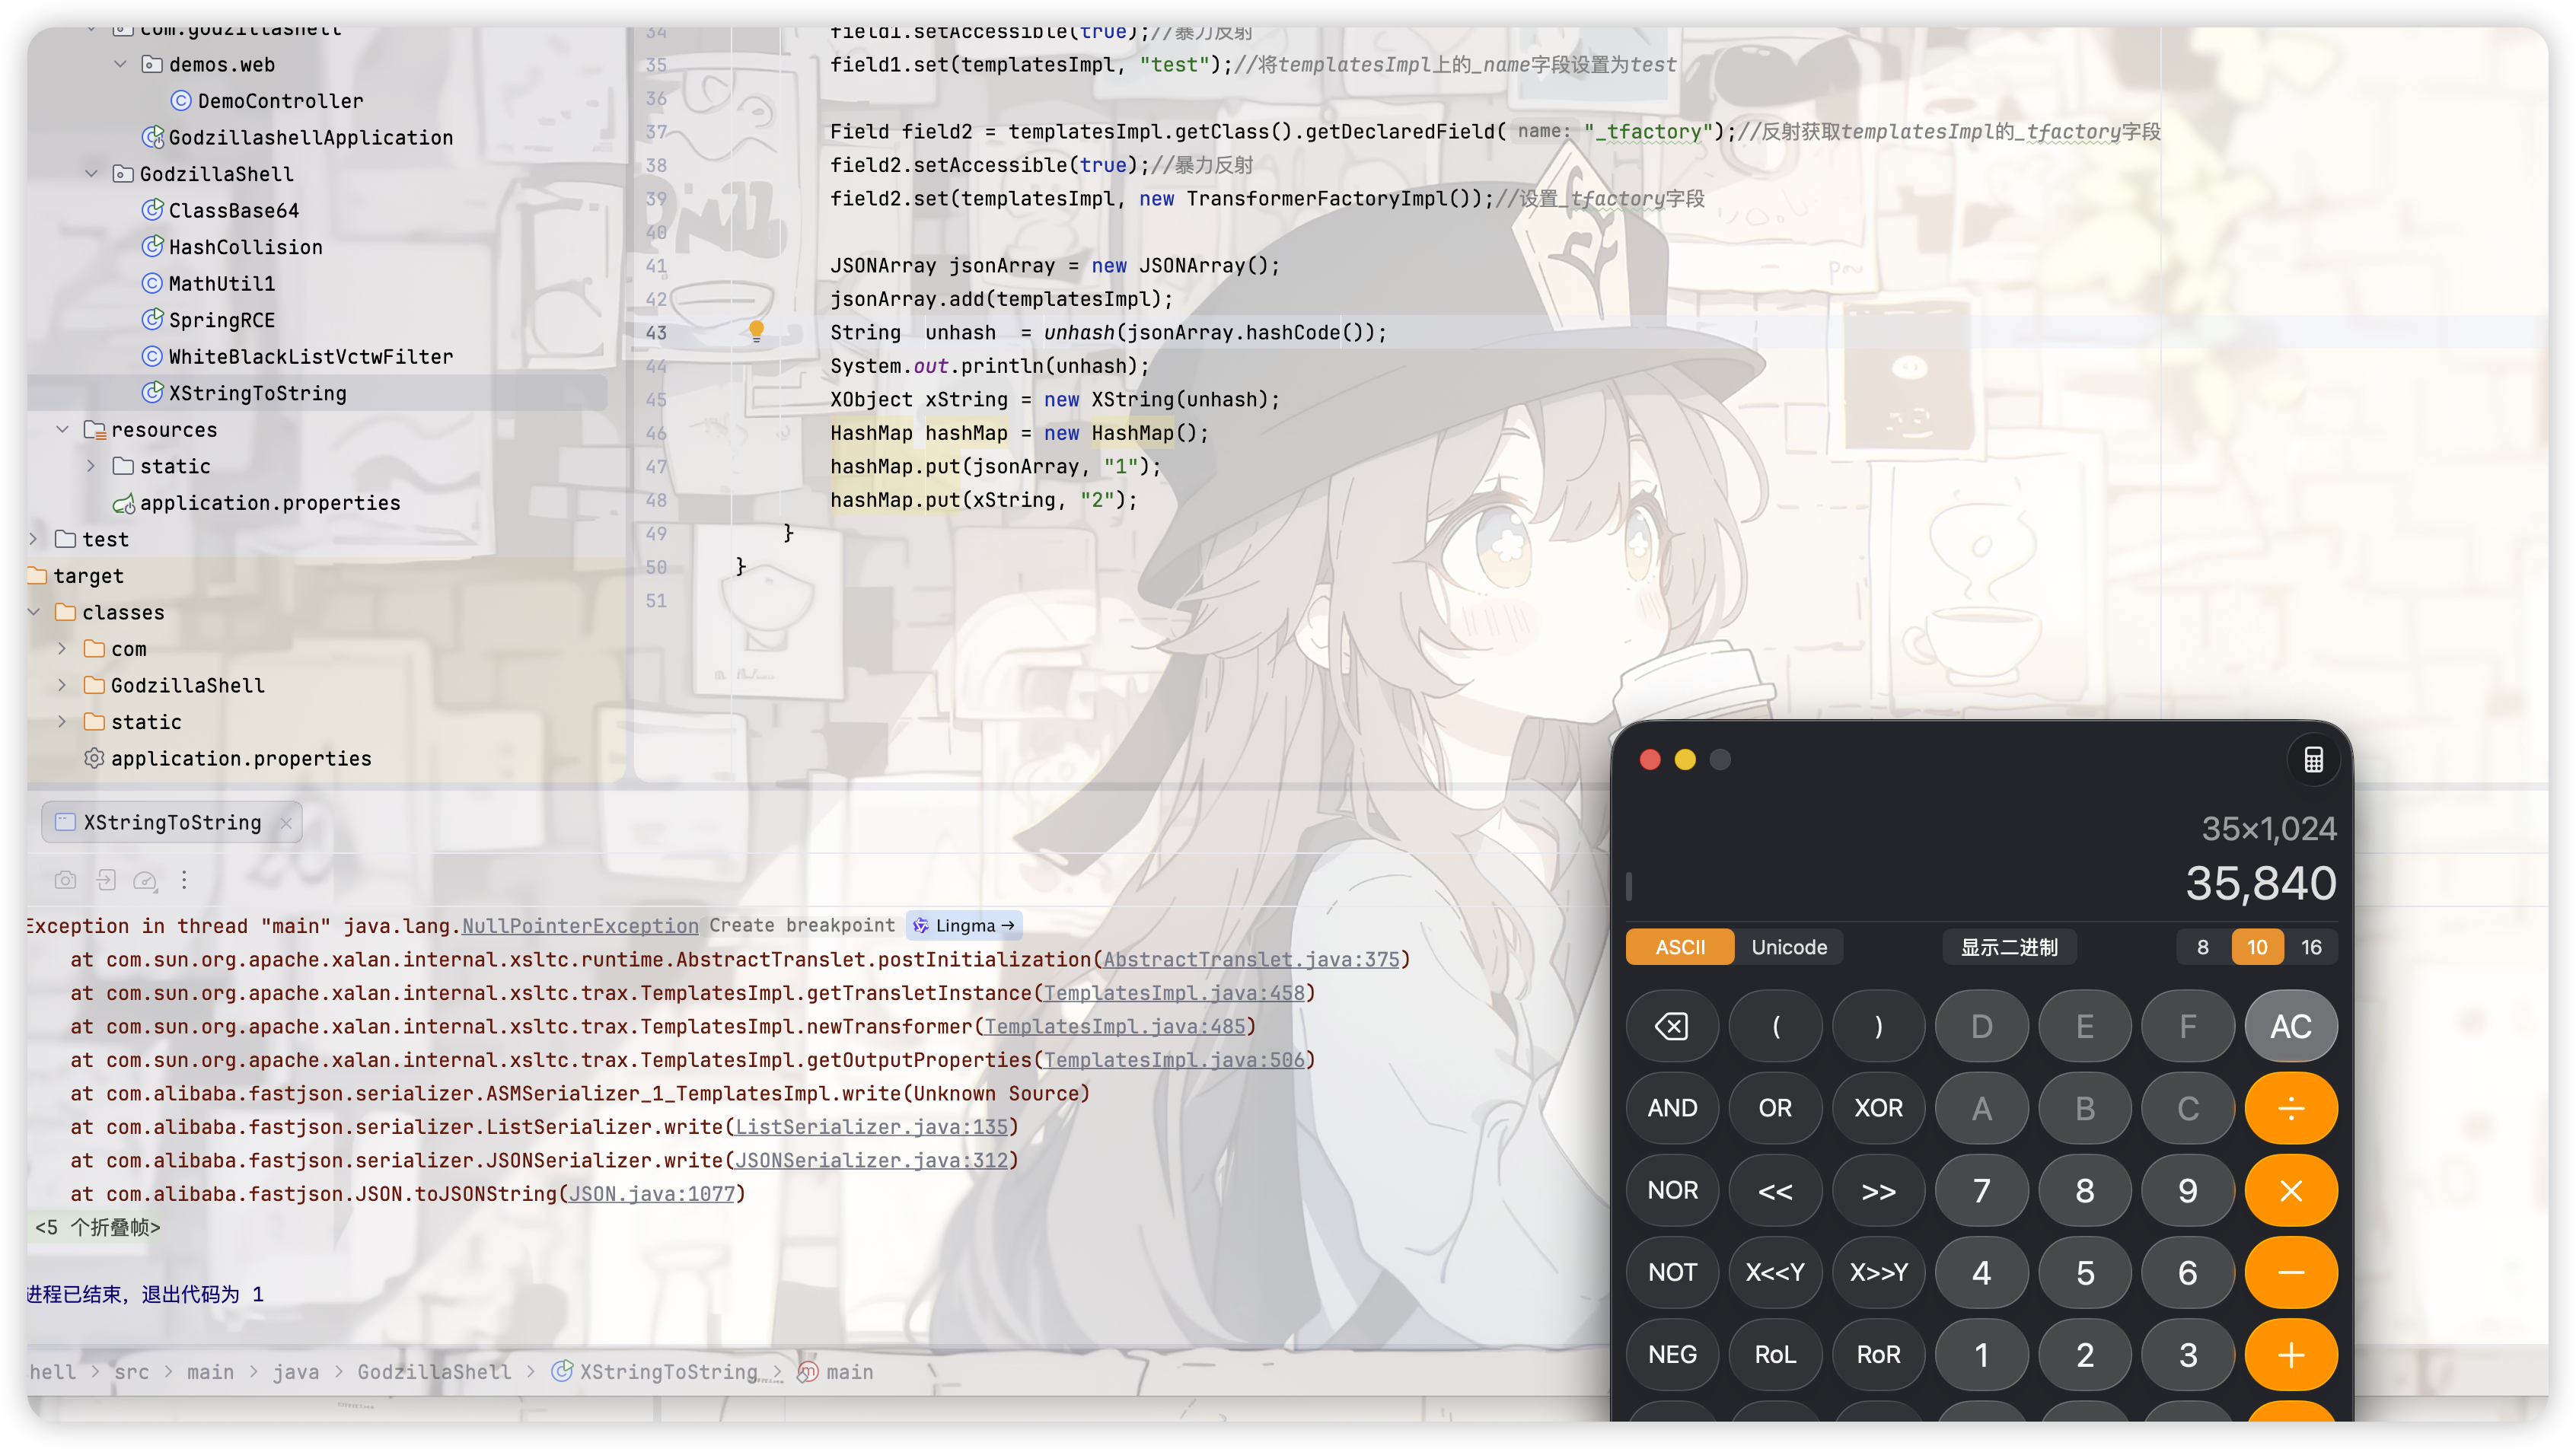This screenshot has height=1449, width=2576.
Task: Click the XOR button in Calculator
Action: [x=1878, y=1108]
